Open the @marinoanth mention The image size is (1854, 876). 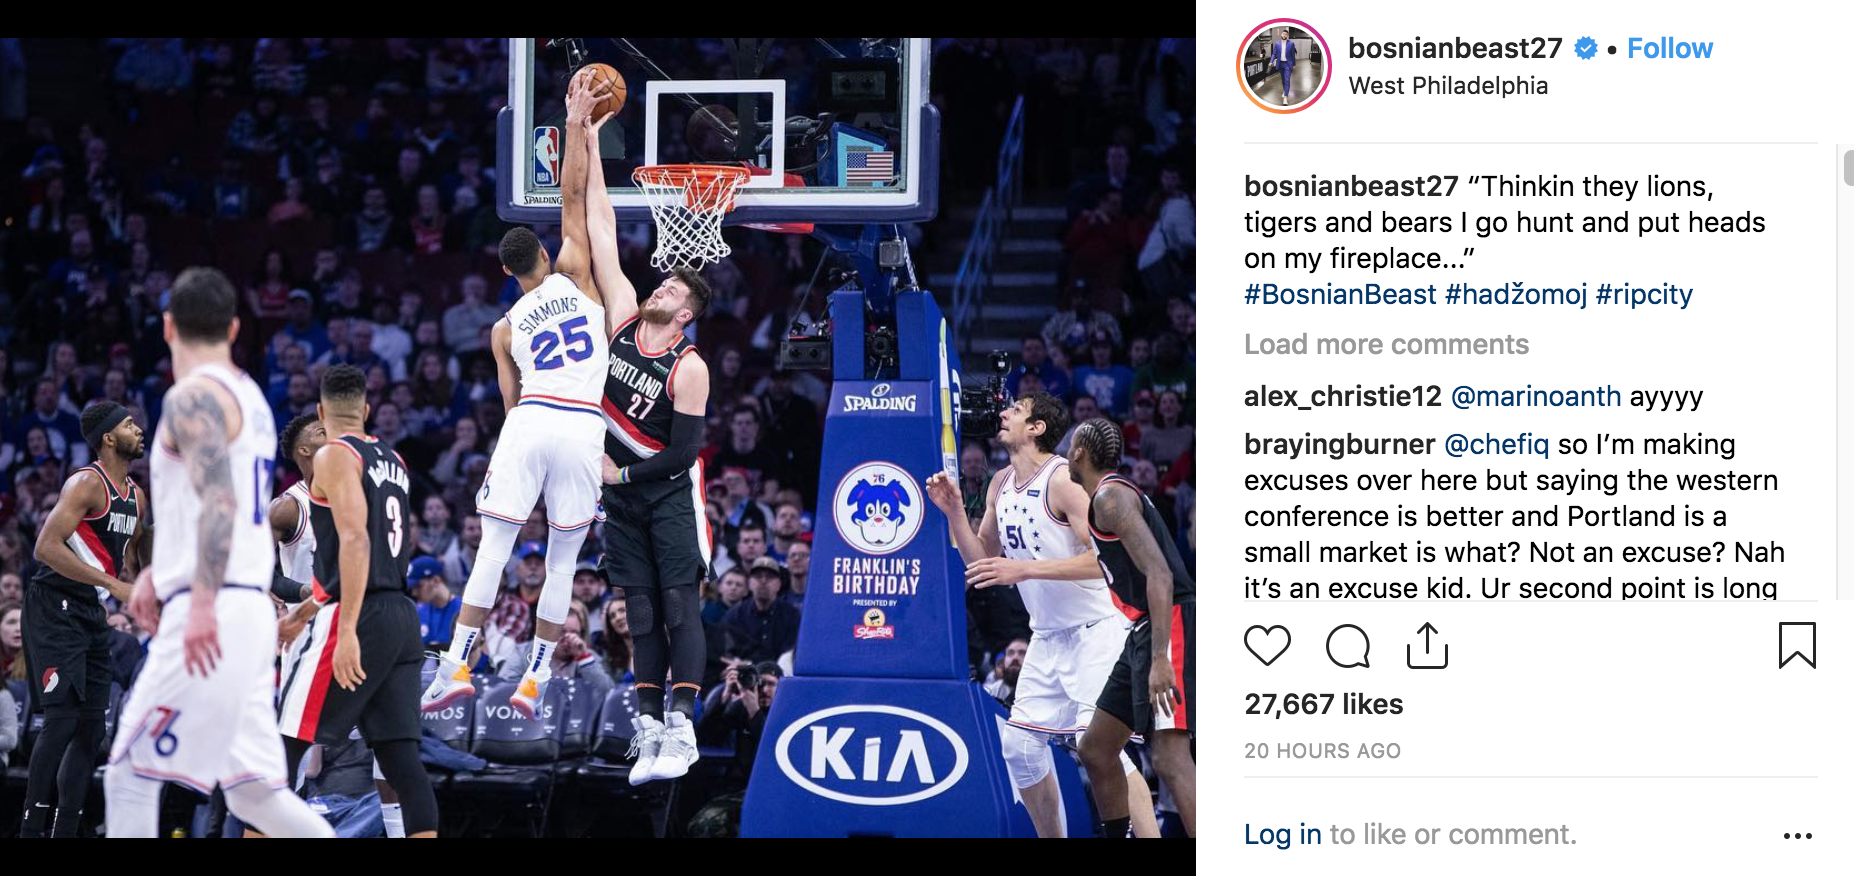tap(1536, 396)
